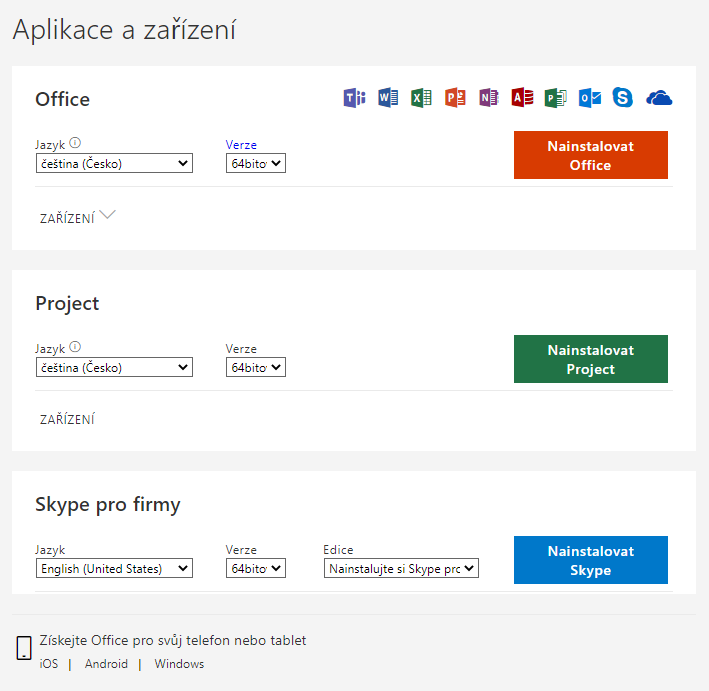Click the Project section heading
709x691 pixels.
click(67, 303)
